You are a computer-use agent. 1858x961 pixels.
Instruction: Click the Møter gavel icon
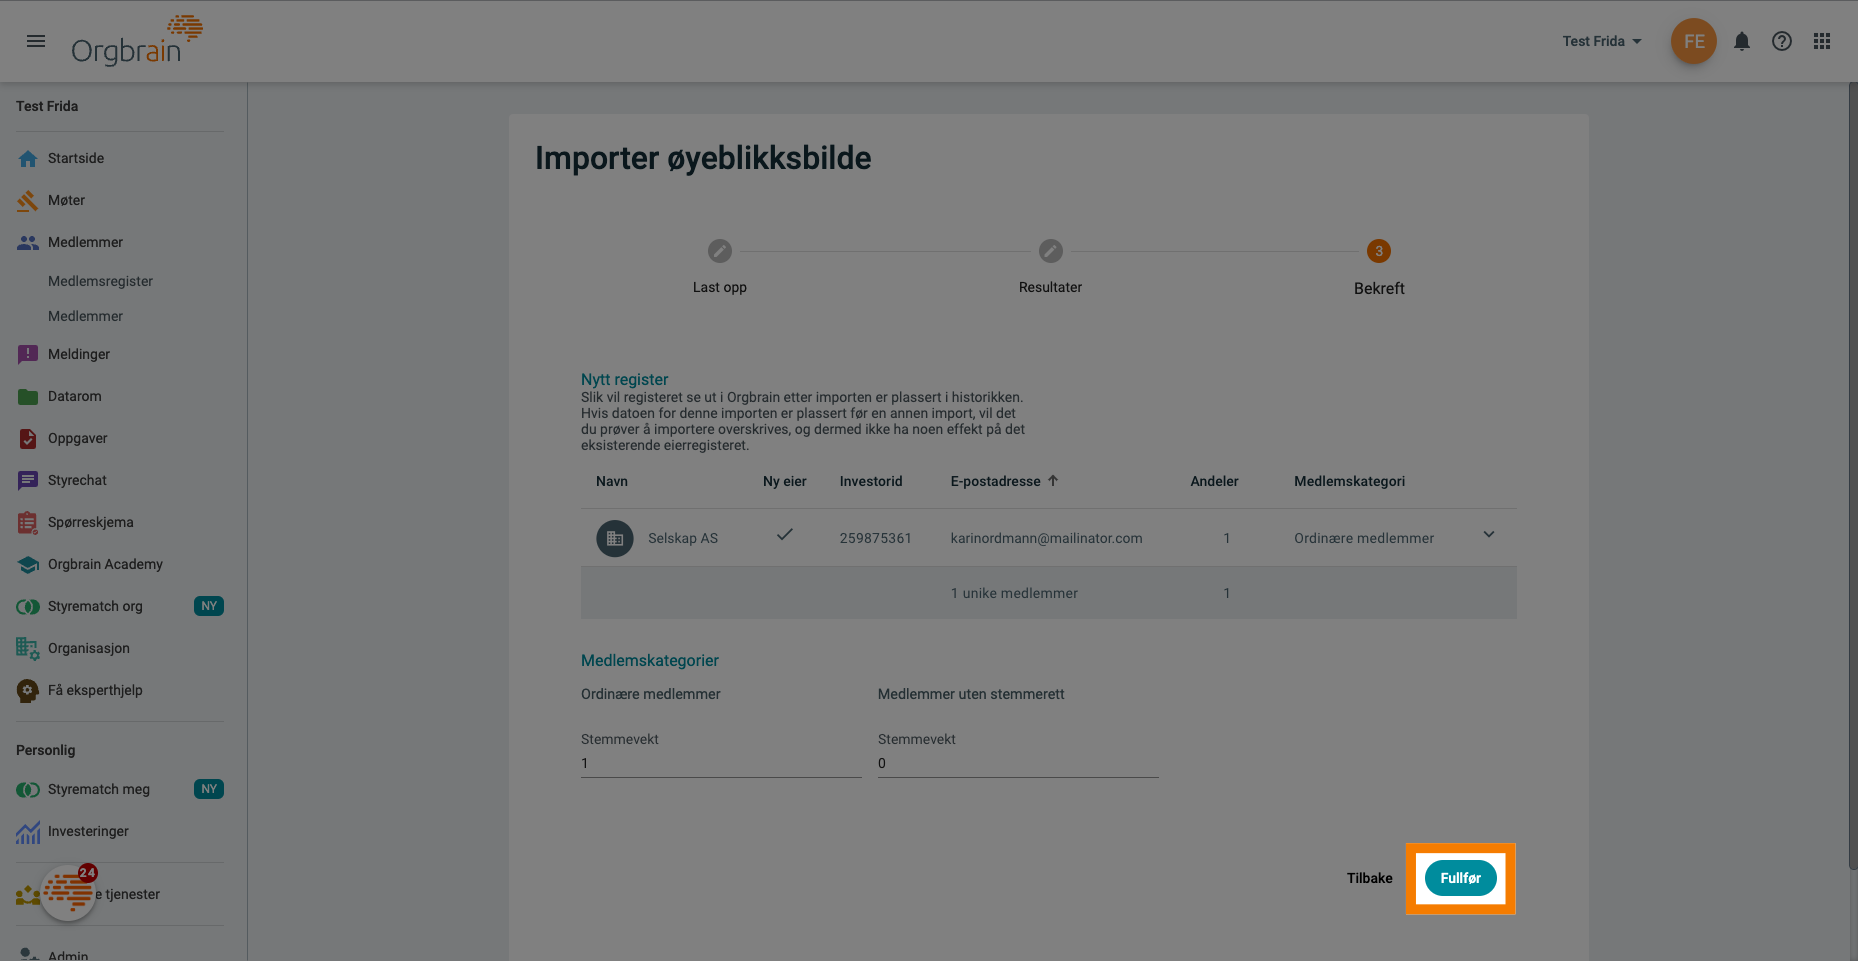[28, 200]
